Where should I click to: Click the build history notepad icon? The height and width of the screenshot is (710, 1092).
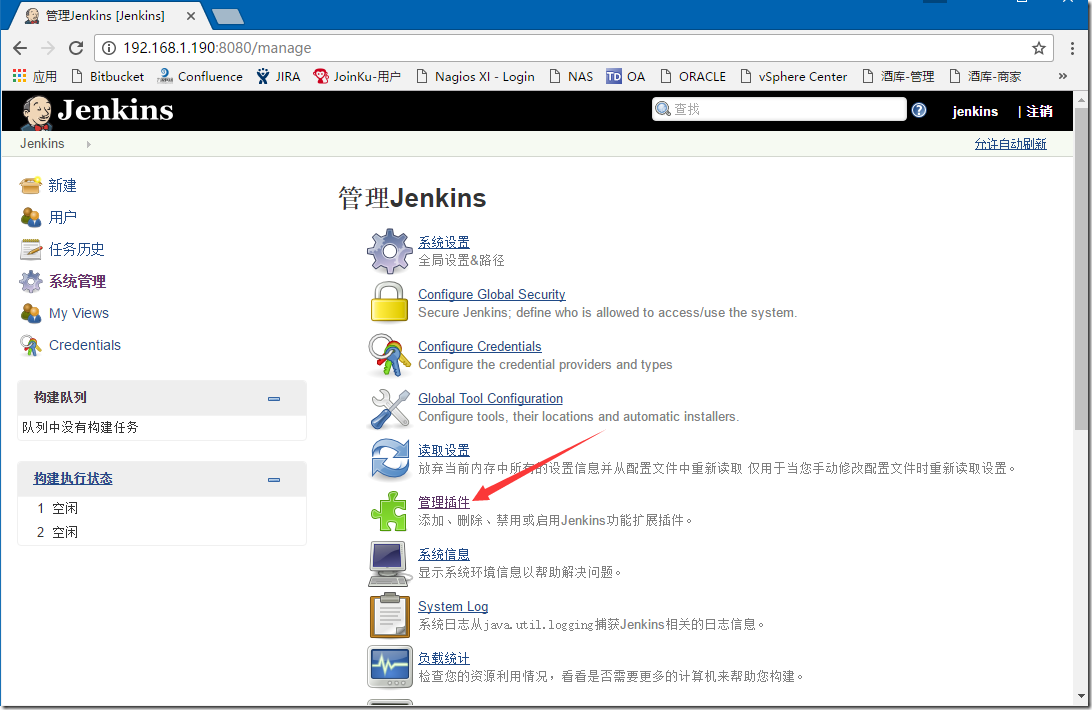[31, 249]
